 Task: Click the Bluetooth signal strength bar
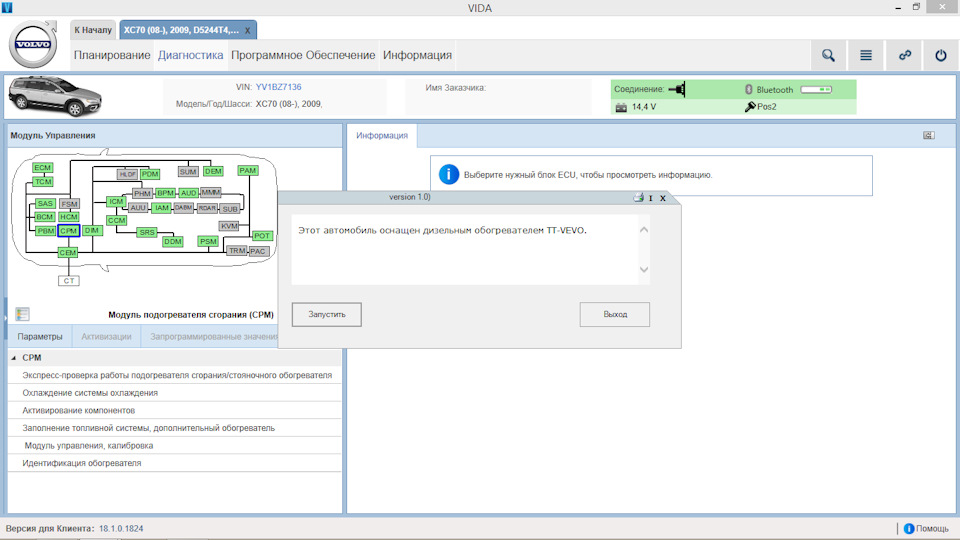click(x=816, y=89)
